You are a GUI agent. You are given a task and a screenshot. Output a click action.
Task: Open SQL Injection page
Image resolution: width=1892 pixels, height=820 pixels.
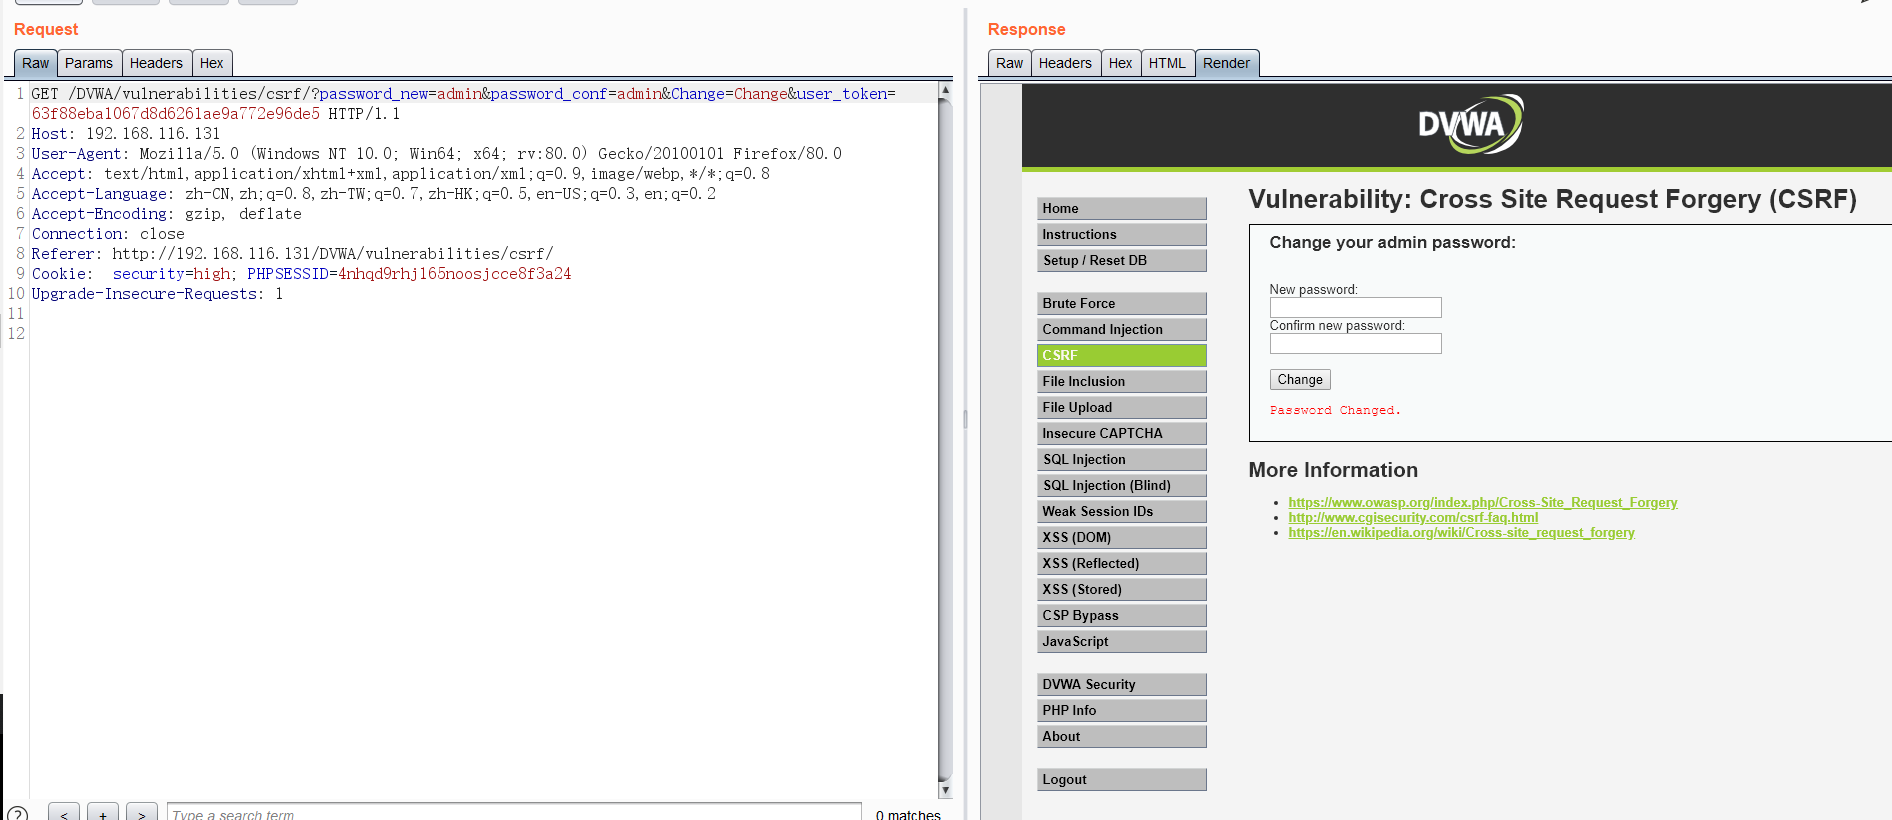(1121, 459)
